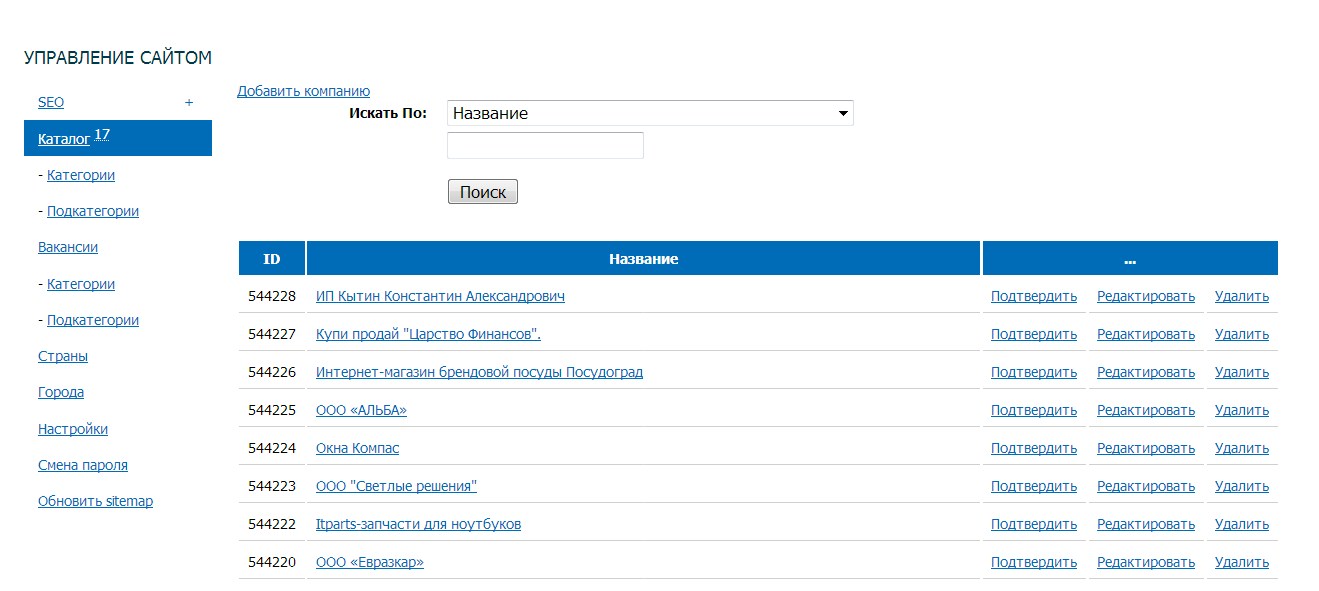
Task: Open the ООО «АЛЬБА» company link
Action: 362,410
